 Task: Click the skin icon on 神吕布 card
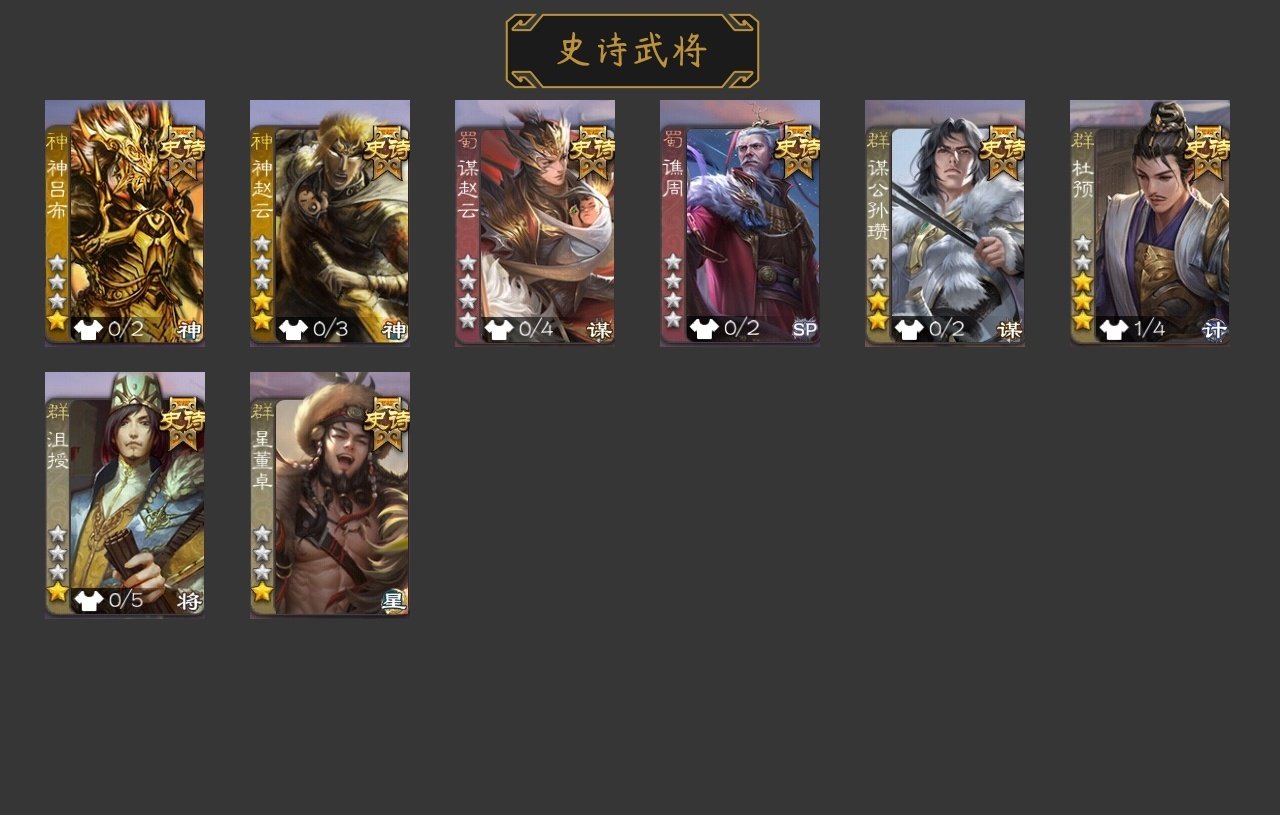click(88, 329)
